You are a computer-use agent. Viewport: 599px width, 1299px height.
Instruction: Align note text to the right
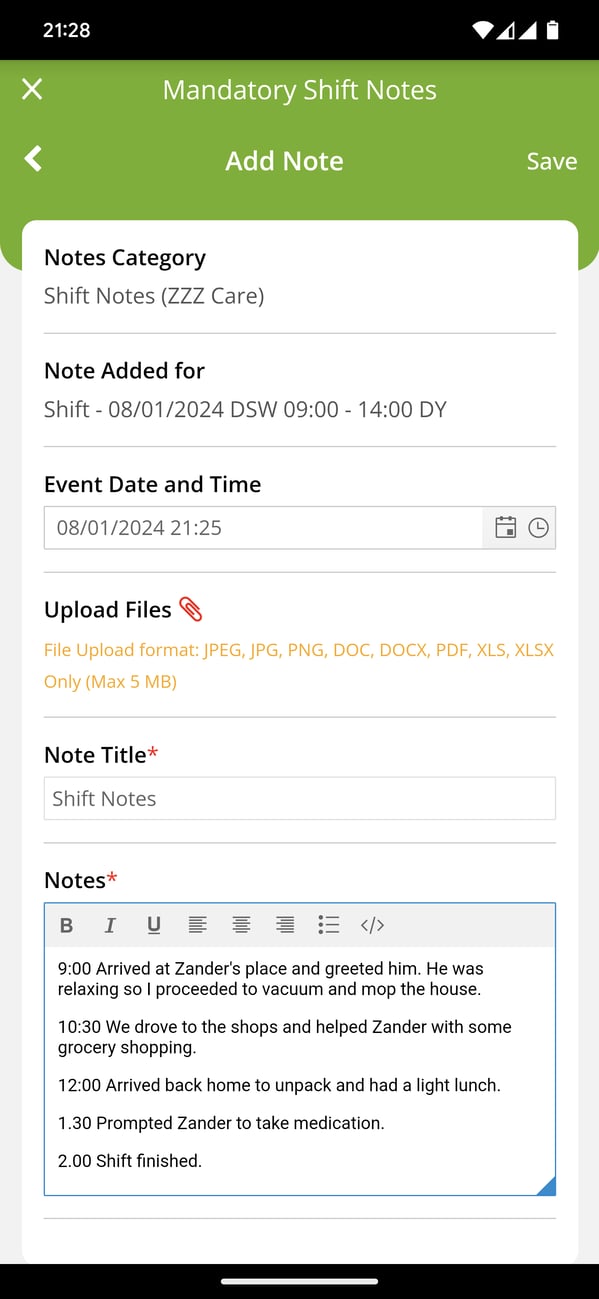pos(285,925)
